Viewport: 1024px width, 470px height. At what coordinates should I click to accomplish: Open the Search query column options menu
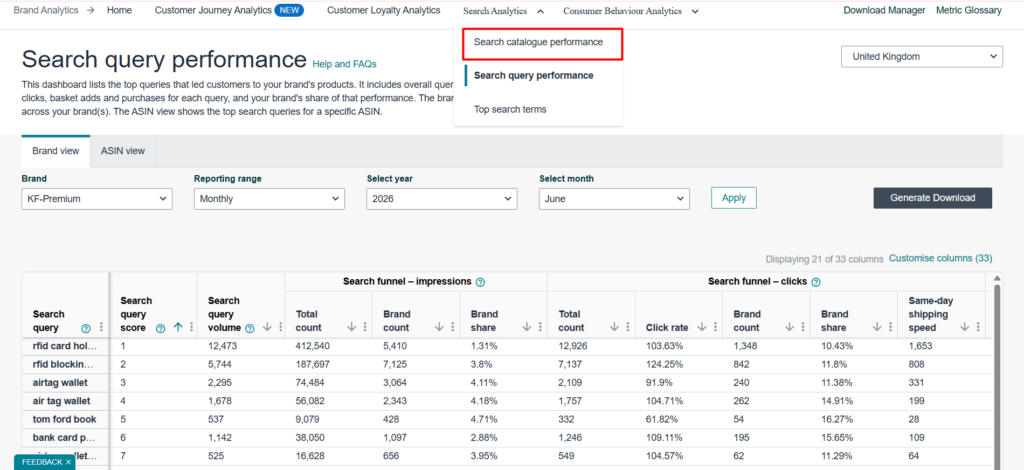(x=101, y=328)
